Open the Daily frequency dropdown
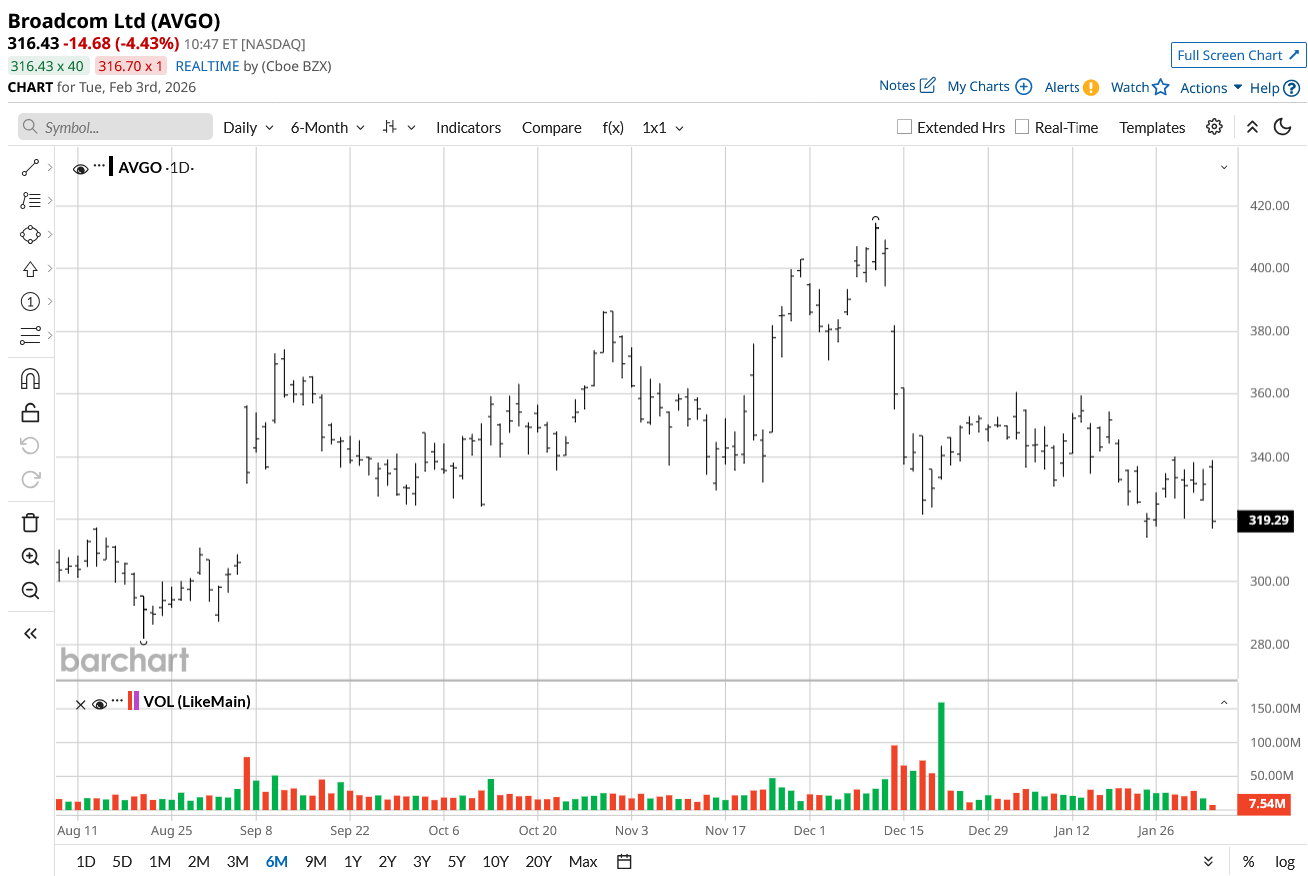The height and width of the screenshot is (876, 1308). [x=248, y=127]
